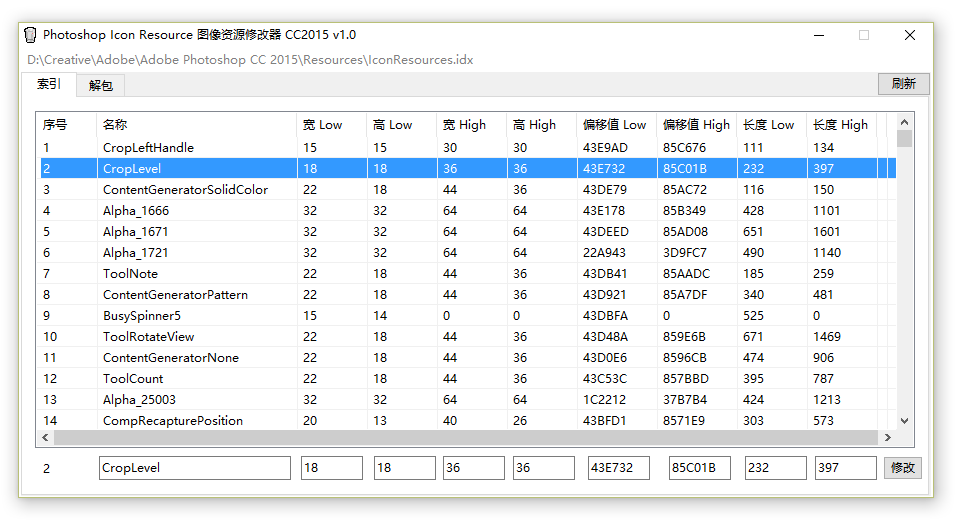The width and height of the screenshot is (955, 526).
Task: Select the ToolNote row
Action: (465, 273)
